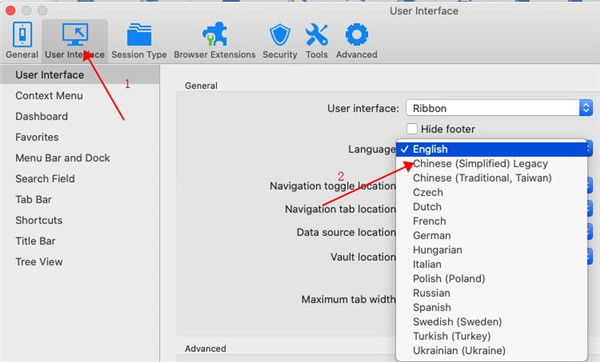This screenshot has height=362, width=600.
Task: Choose Turkish (Turkey) language option
Action: click(492, 336)
